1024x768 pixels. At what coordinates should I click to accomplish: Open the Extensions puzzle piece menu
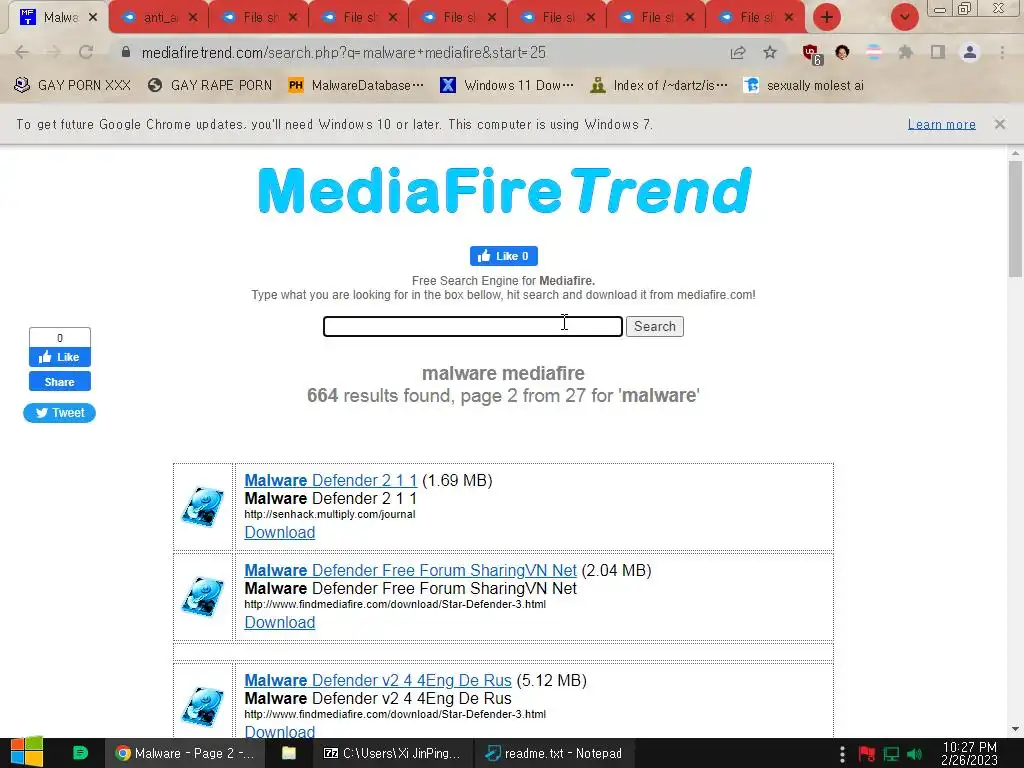click(905, 52)
